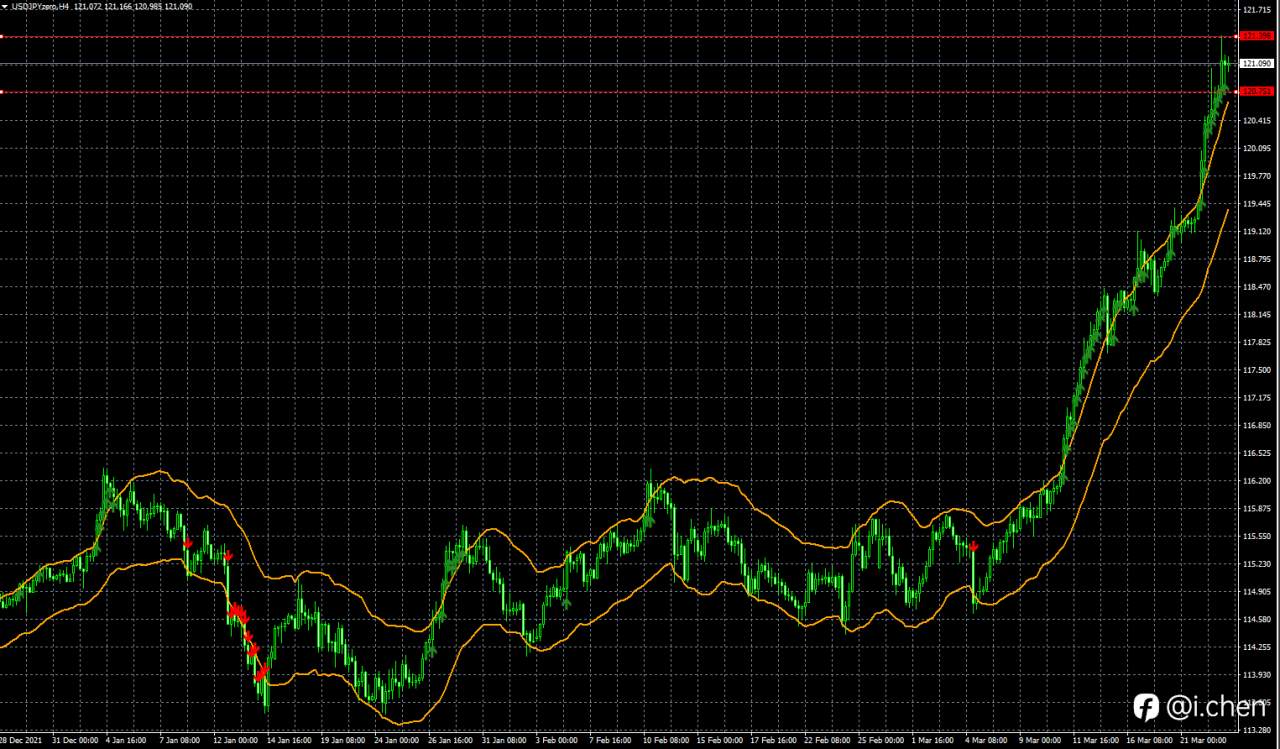Click the 28 Dec 2021 date label

point(21,741)
